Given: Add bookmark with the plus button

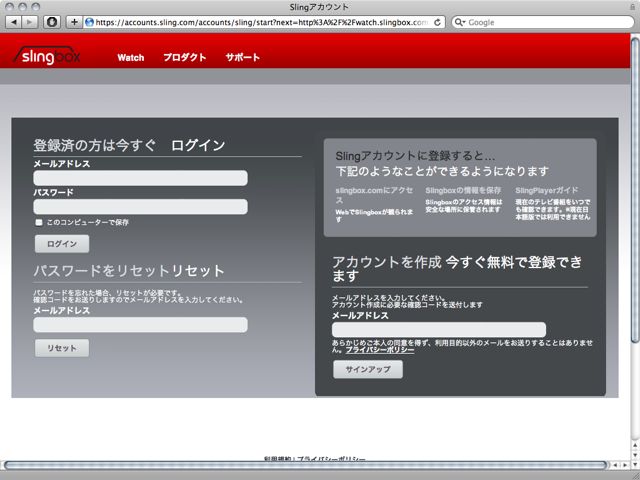Looking at the screenshot, I should [x=74, y=22].
